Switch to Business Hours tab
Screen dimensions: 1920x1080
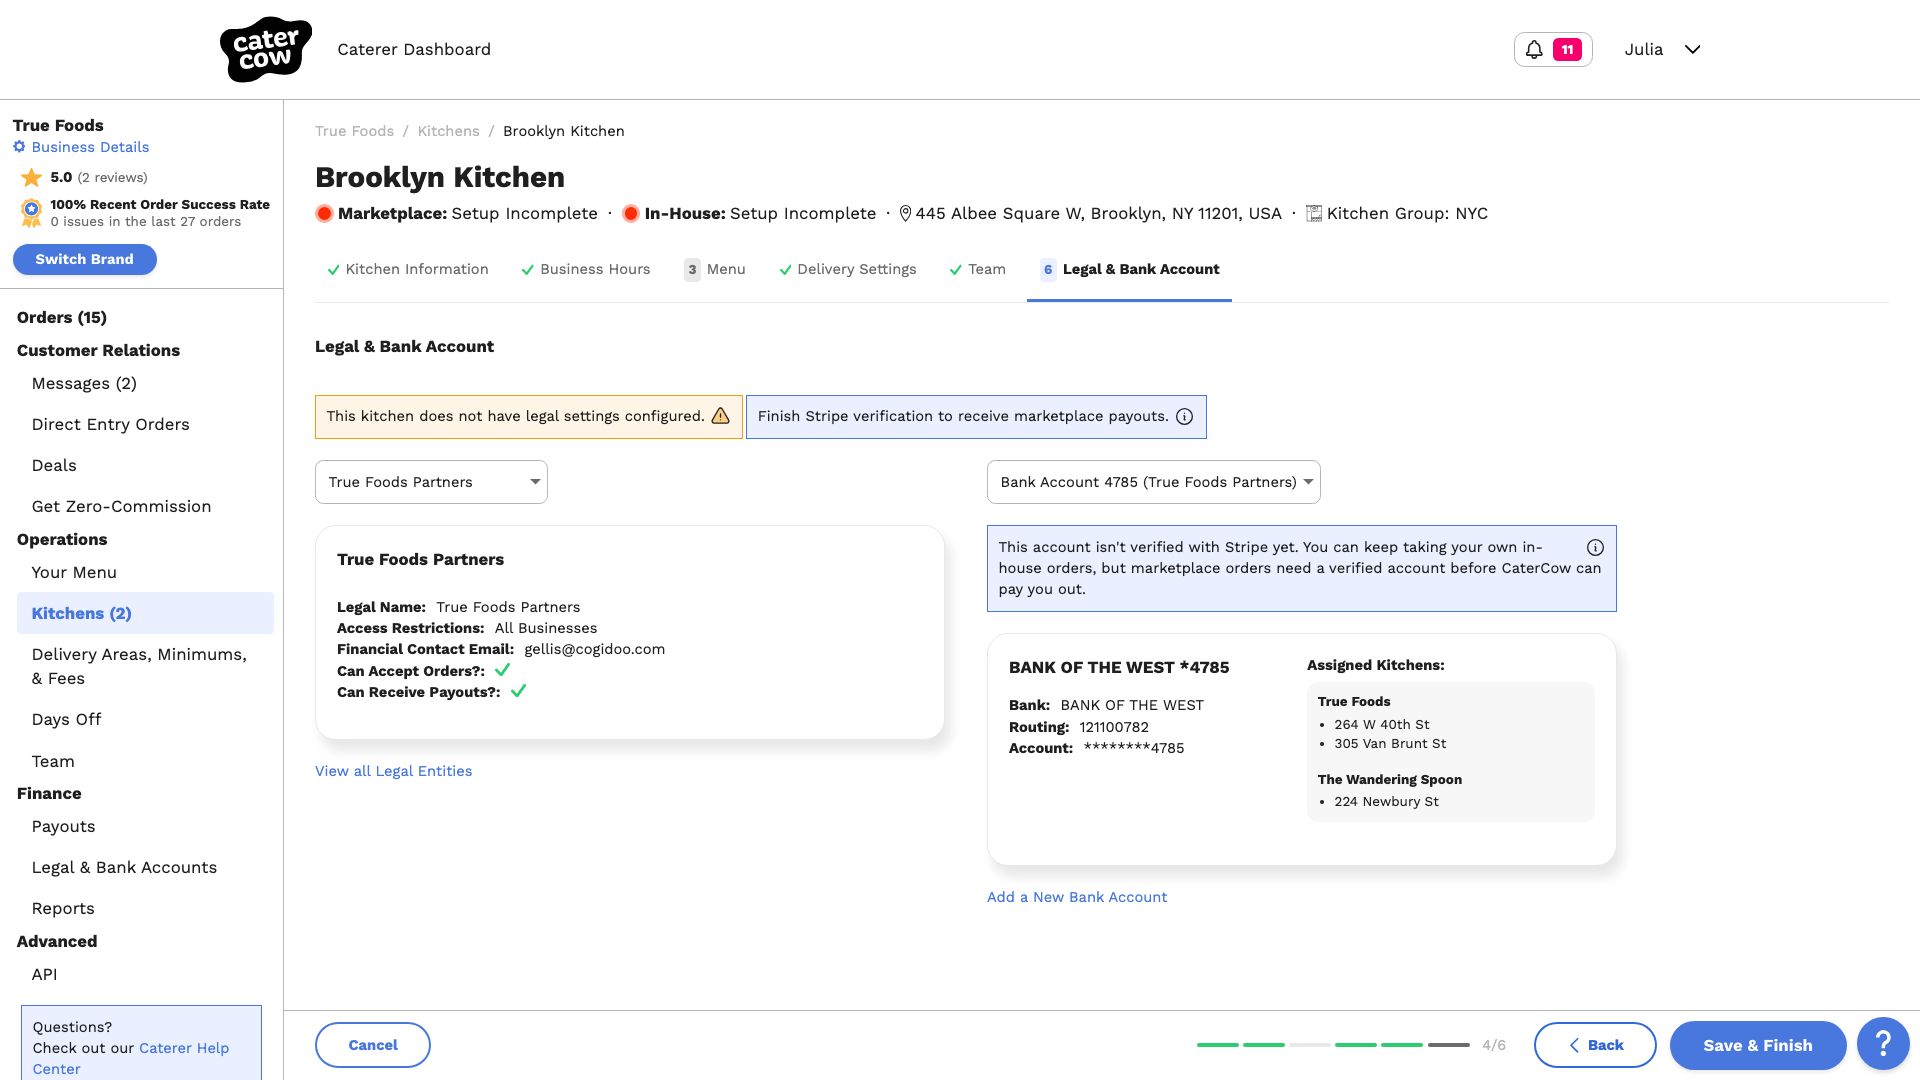click(585, 270)
